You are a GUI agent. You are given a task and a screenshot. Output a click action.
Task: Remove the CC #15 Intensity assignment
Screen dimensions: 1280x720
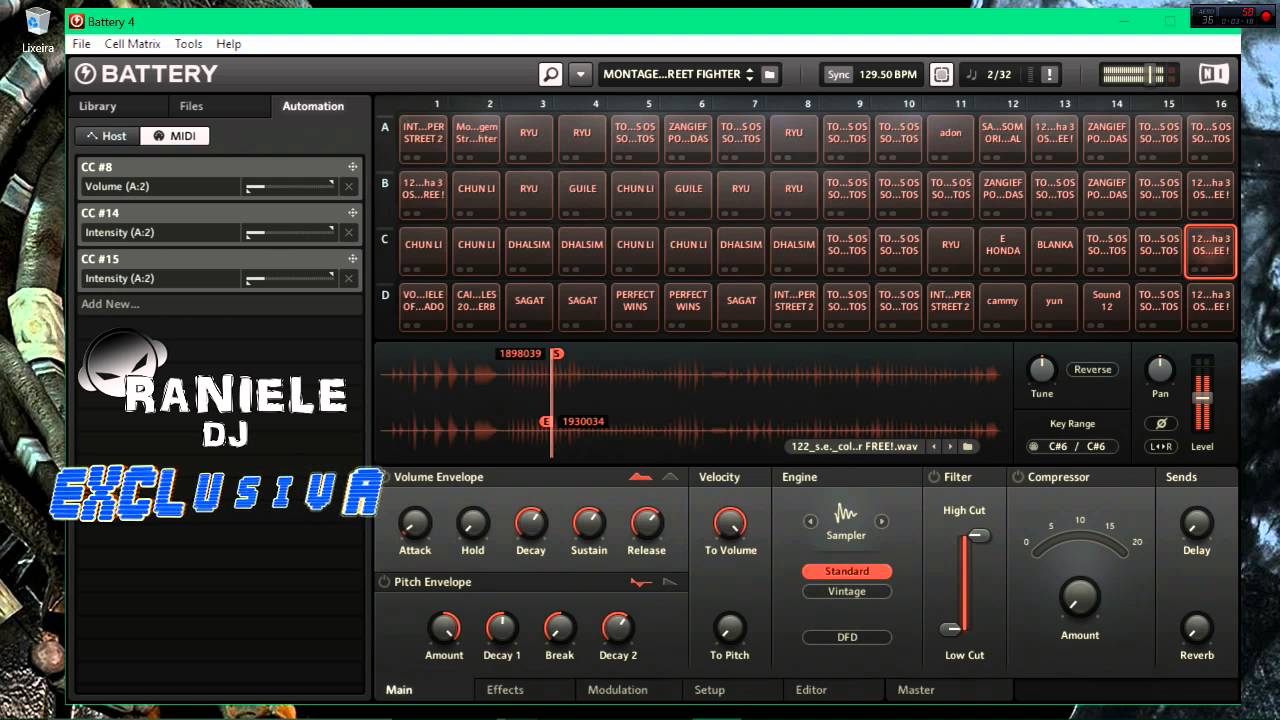[349, 279]
